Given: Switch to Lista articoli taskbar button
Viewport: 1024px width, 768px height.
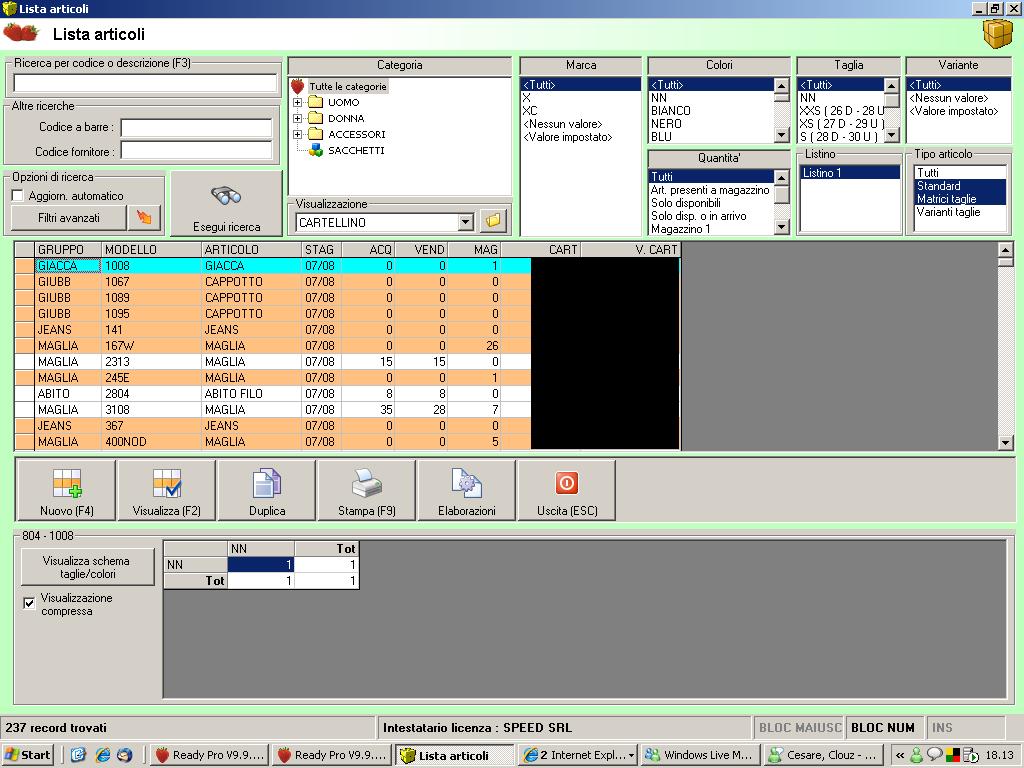Looking at the screenshot, I should pyautogui.click(x=455, y=755).
